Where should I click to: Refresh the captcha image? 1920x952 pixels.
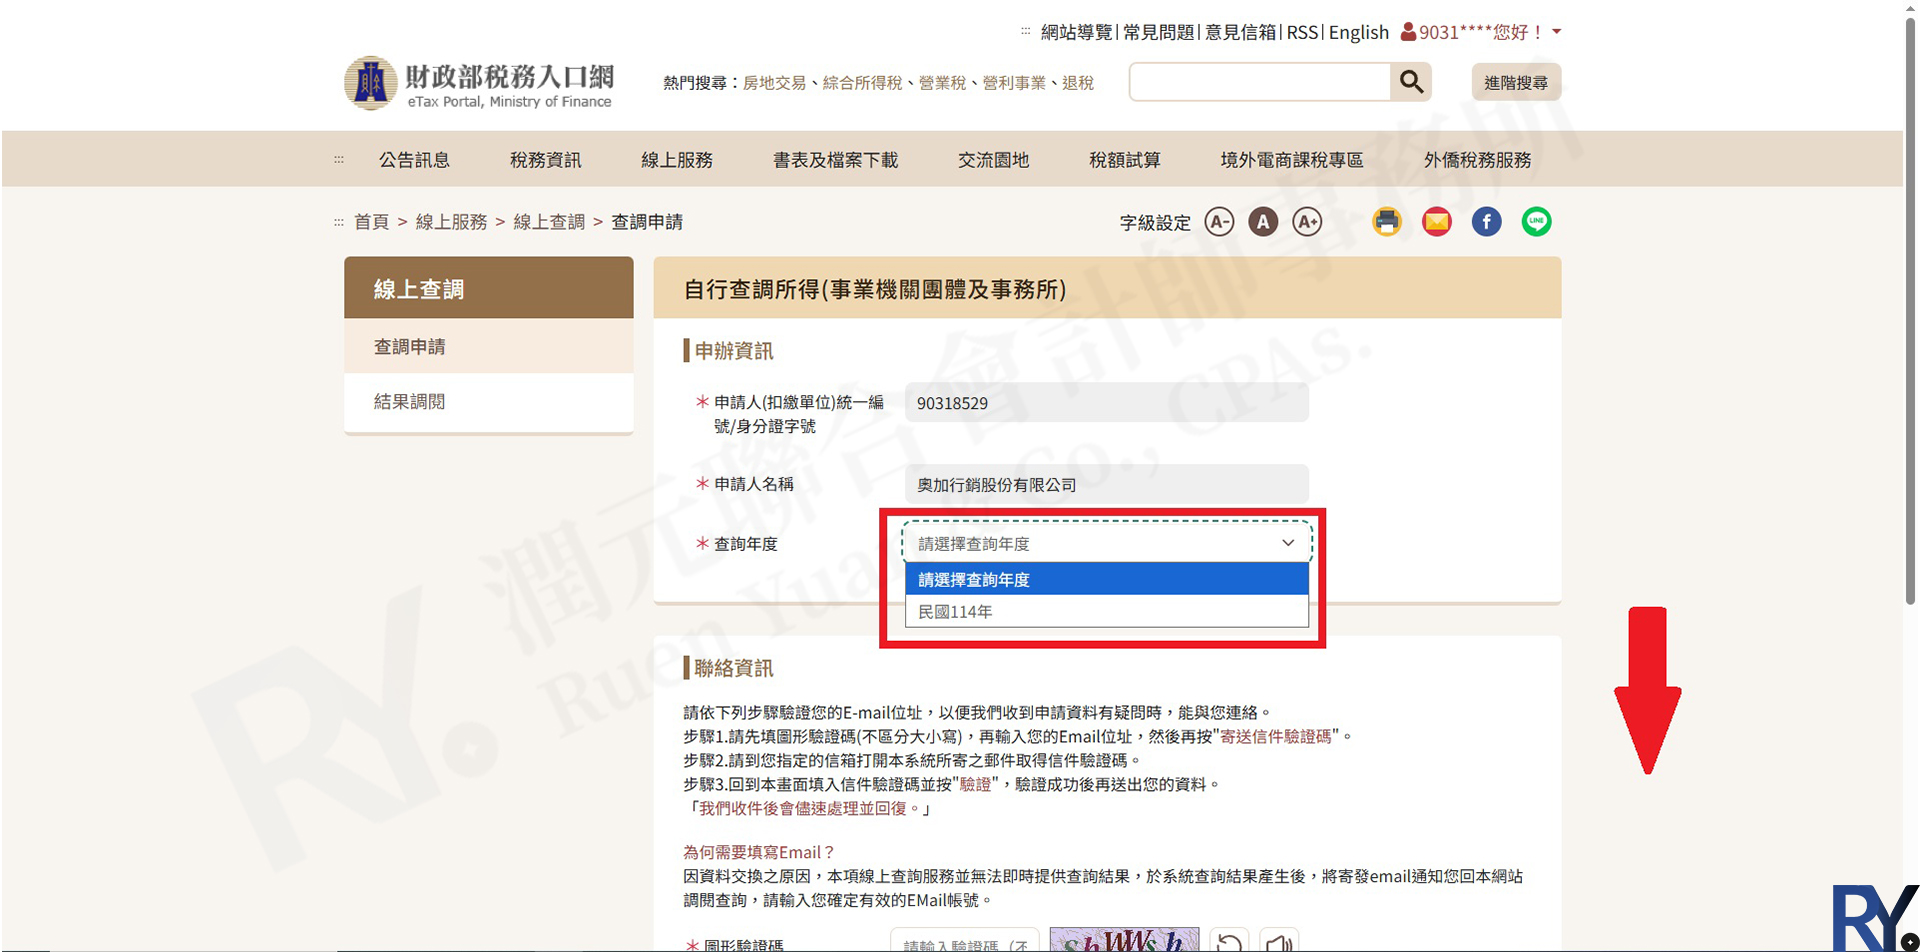coord(1230,942)
